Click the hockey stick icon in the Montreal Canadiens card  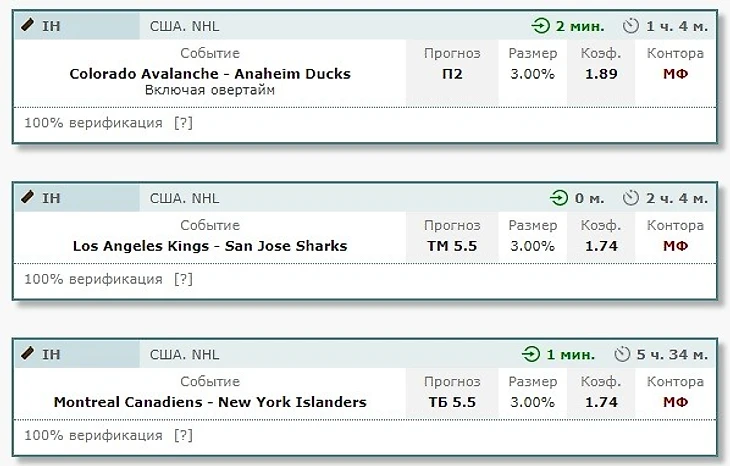pyautogui.click(x=27, y=352)
